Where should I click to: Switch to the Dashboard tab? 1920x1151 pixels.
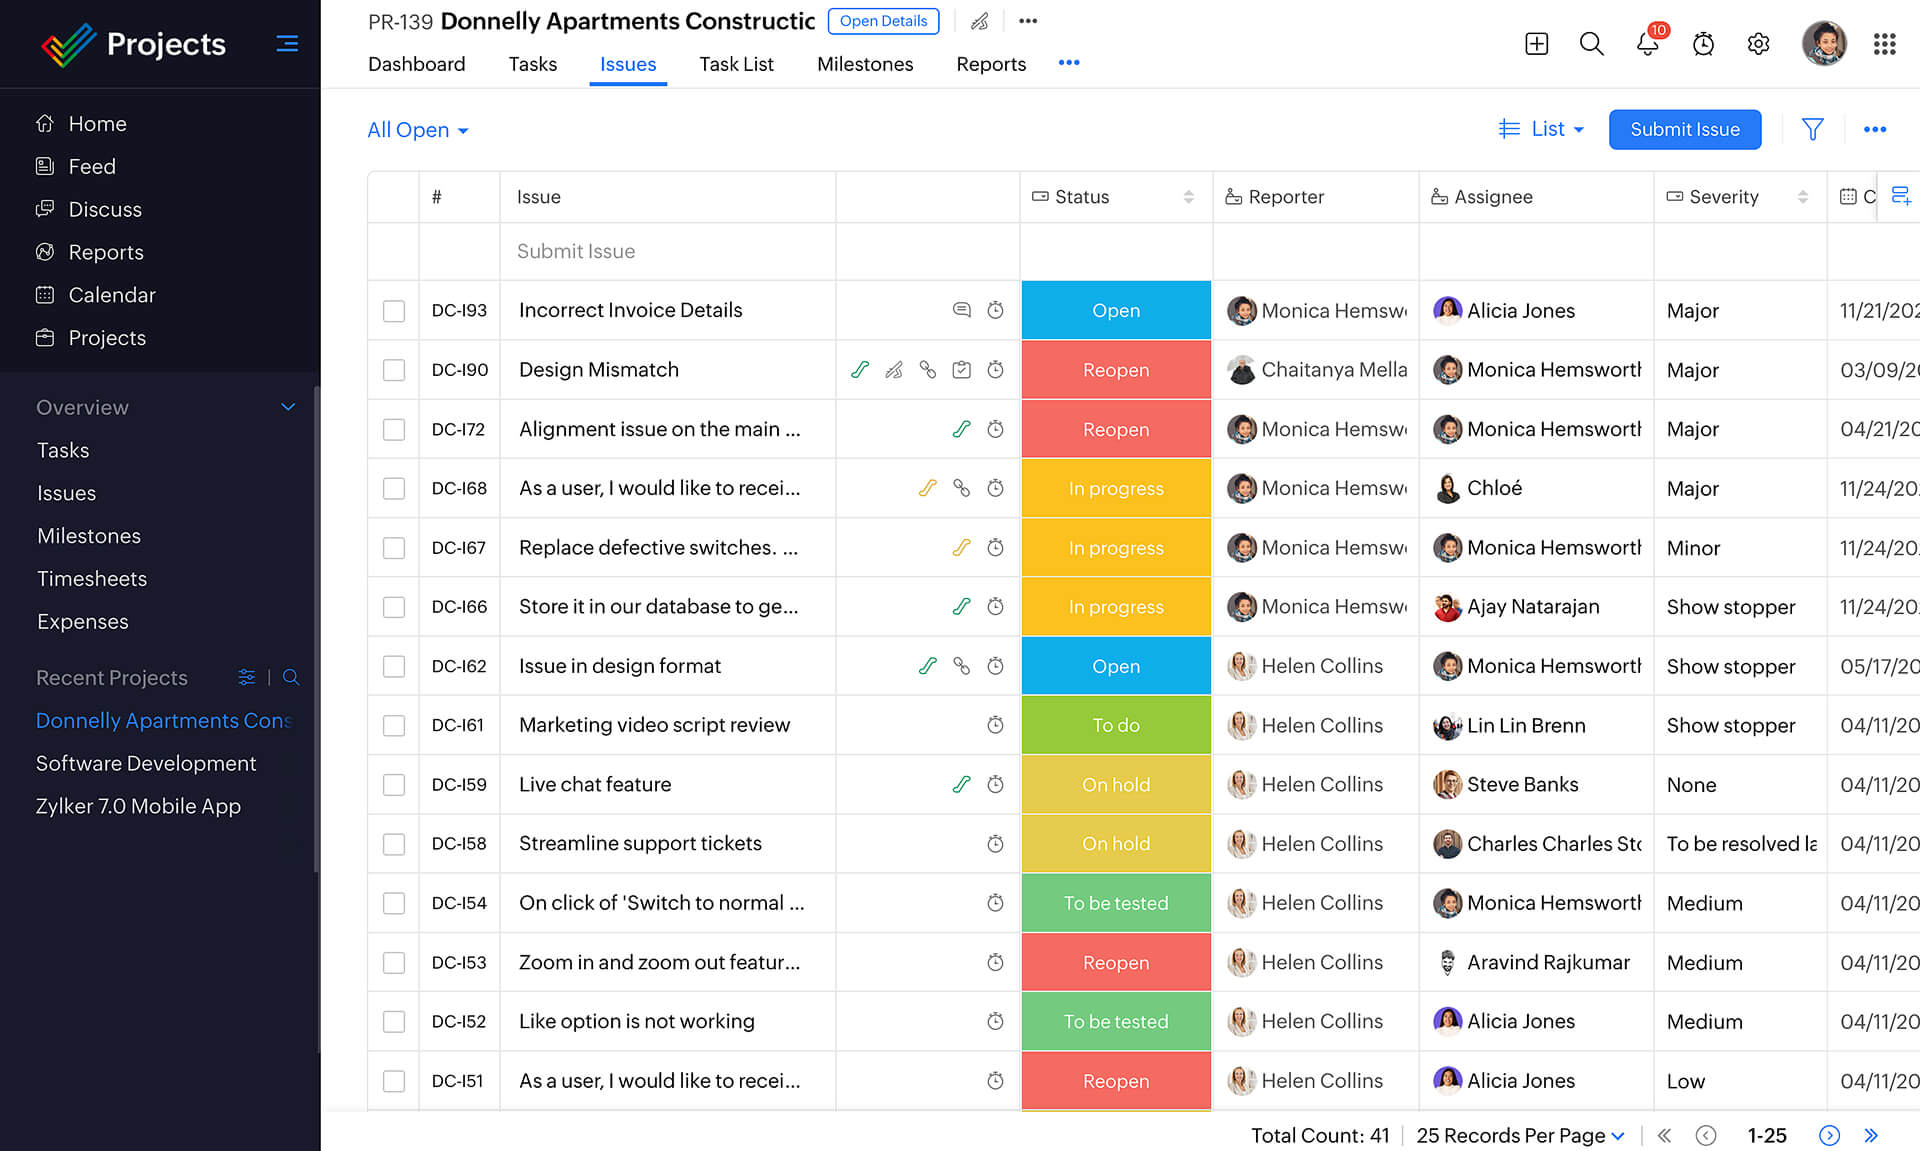[x=416, y=63]
